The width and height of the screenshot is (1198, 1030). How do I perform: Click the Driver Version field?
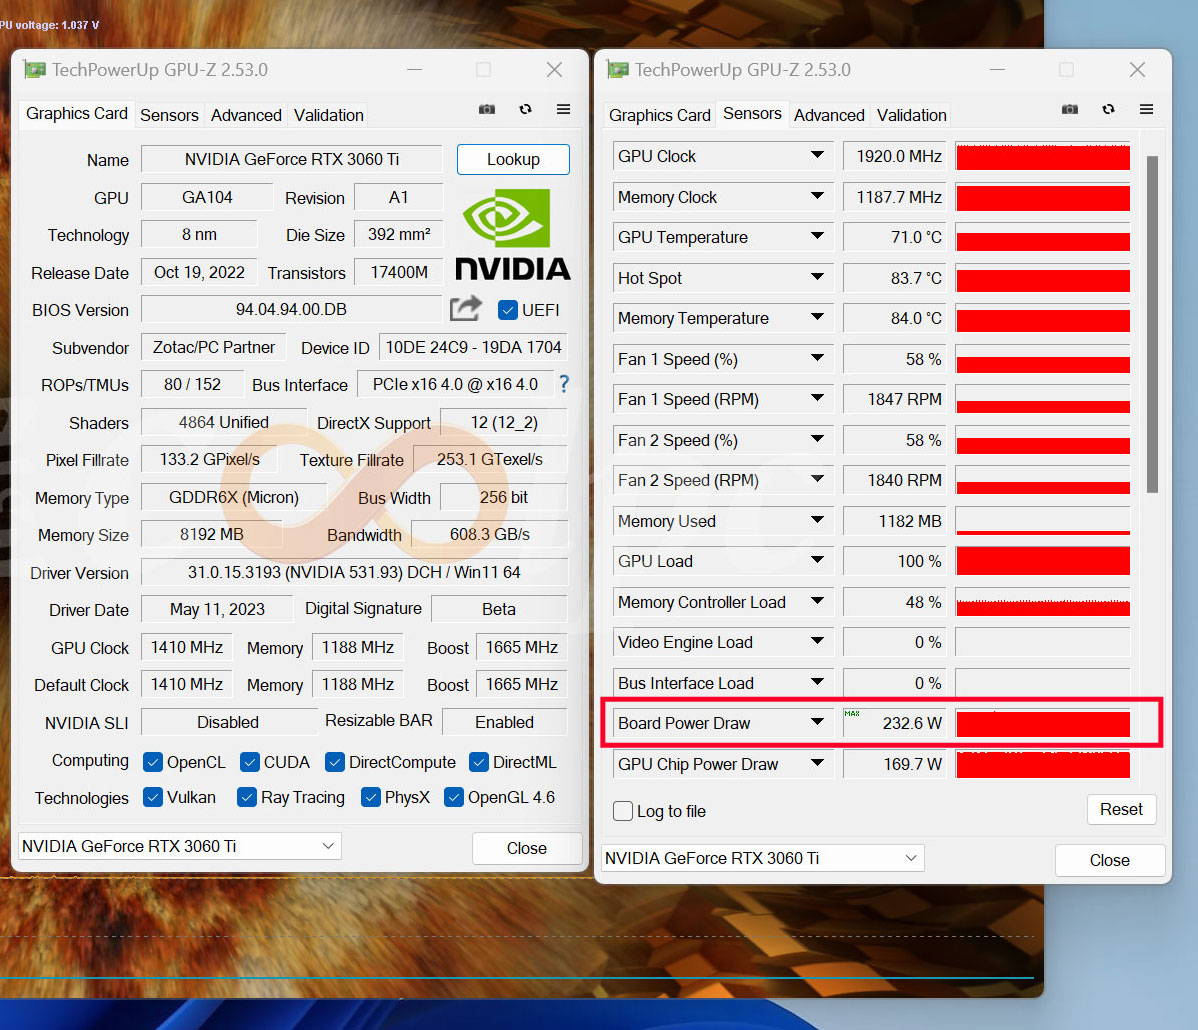pos(355,572)
